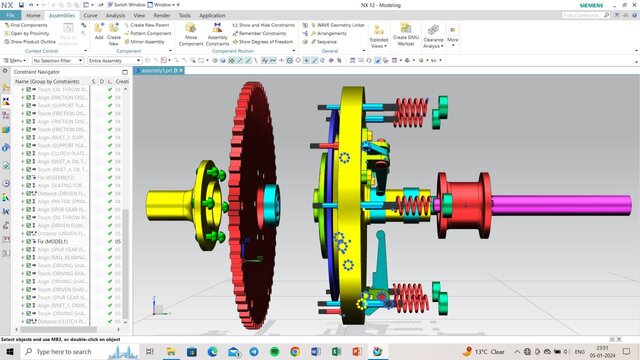
Task: Close the assembly1.prt document tab
Action: 181,71
